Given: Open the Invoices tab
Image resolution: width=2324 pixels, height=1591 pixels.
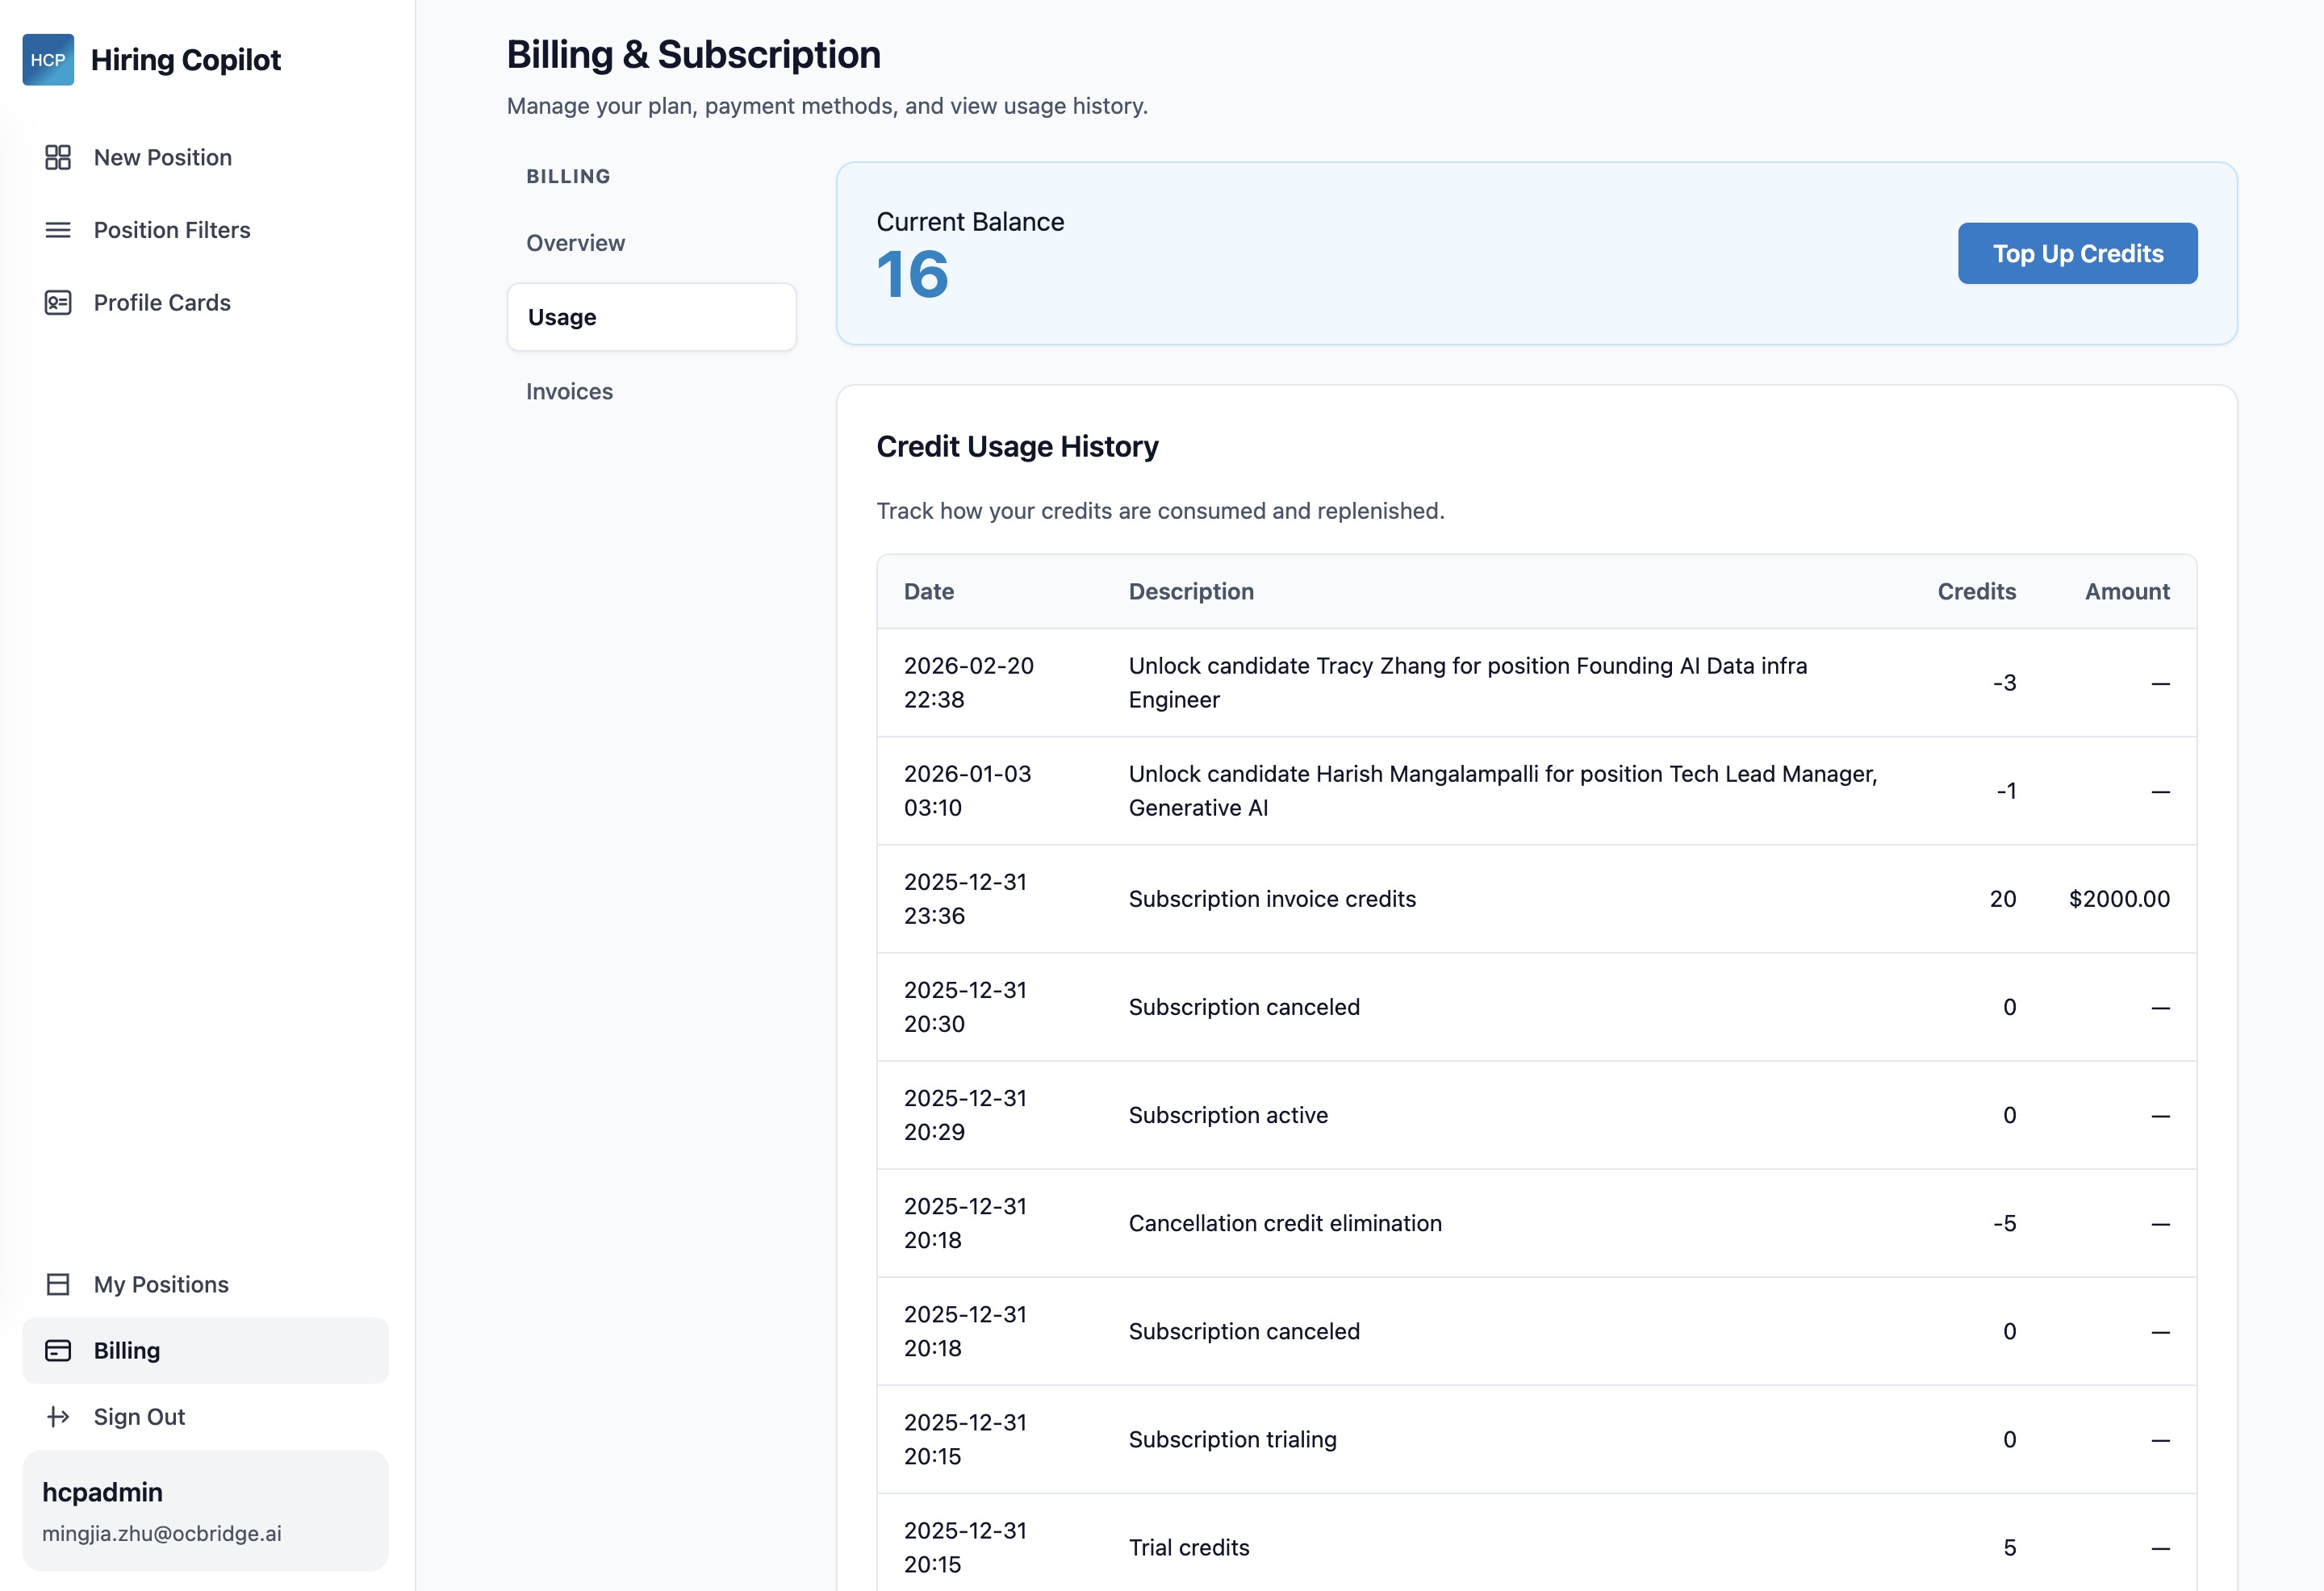Looking at the screenshot, I should tap(569, 391).
